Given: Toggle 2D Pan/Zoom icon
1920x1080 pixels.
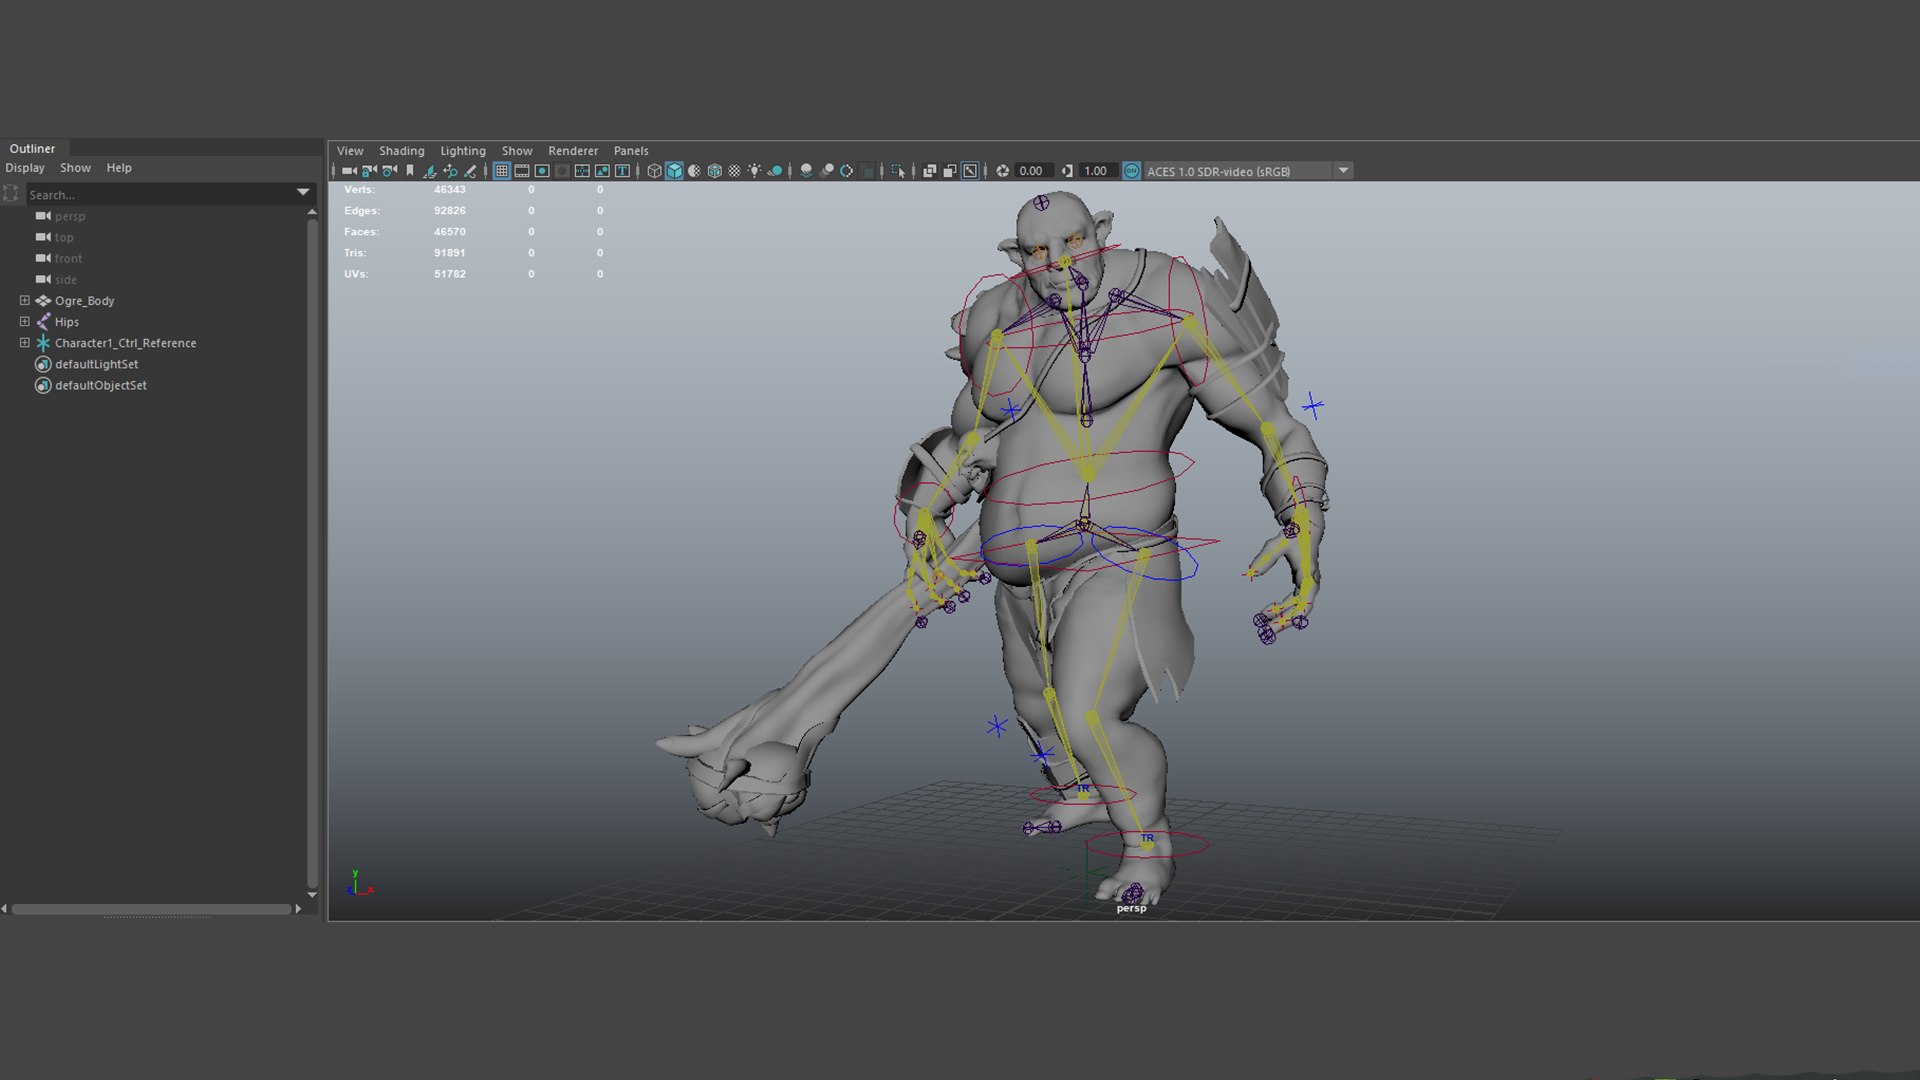Looking at the screenshot, I should click(x=450, y=171).
